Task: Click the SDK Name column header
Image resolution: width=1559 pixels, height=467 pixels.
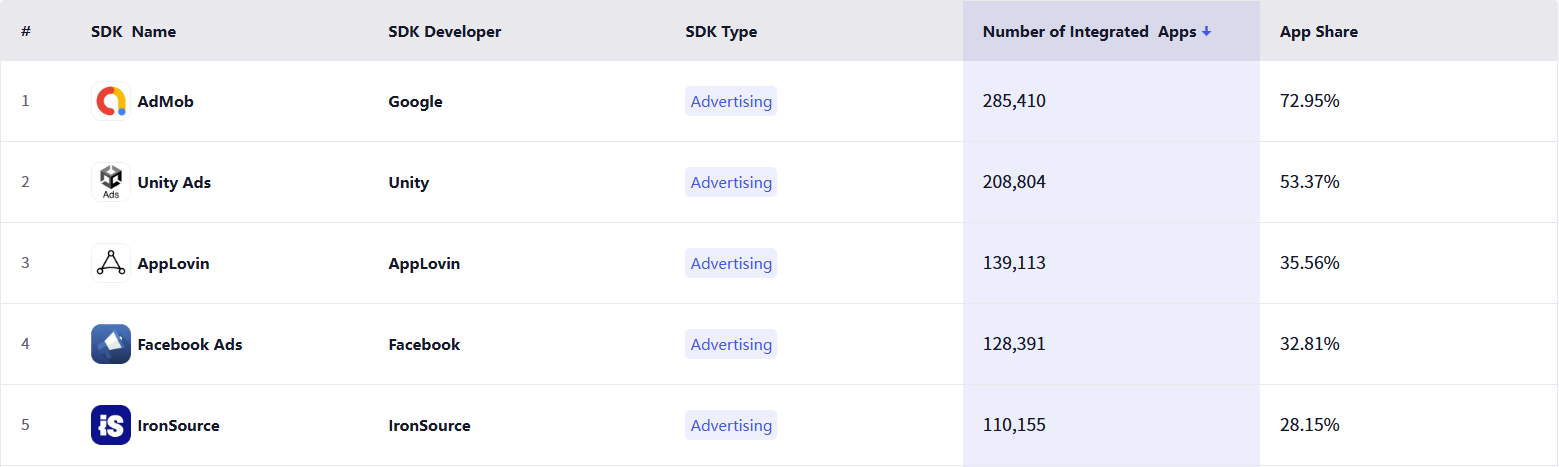Action: coord(133,32)
